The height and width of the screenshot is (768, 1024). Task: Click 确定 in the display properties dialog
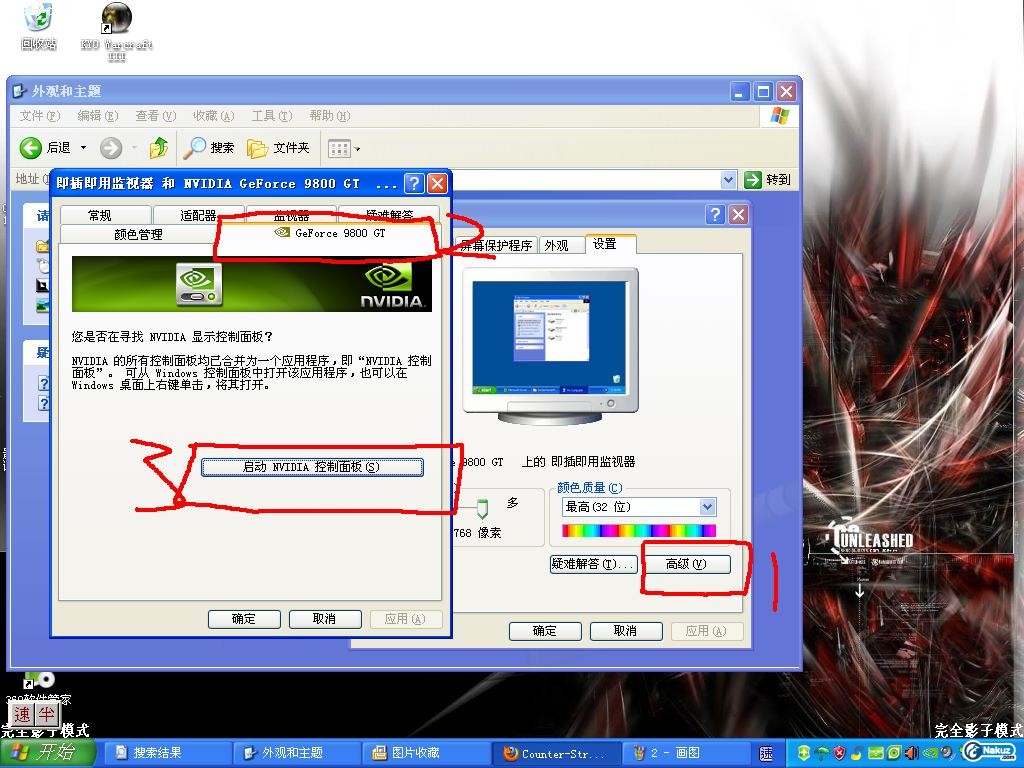tap(545, 631)
